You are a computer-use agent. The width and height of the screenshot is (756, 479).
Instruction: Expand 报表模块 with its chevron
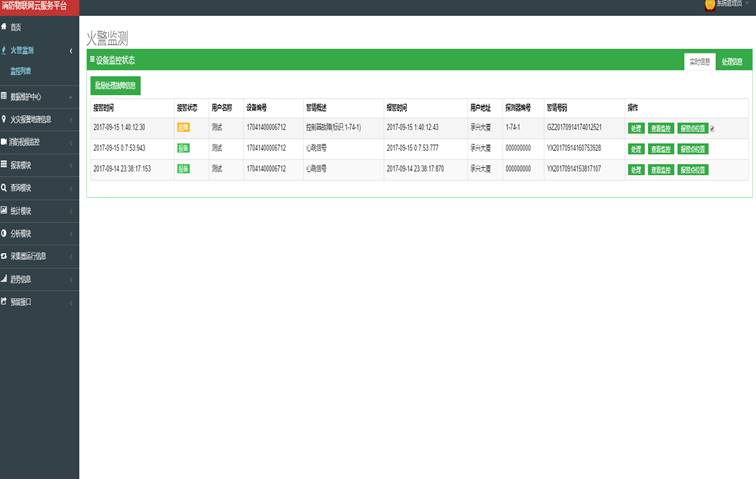[71, 165]
